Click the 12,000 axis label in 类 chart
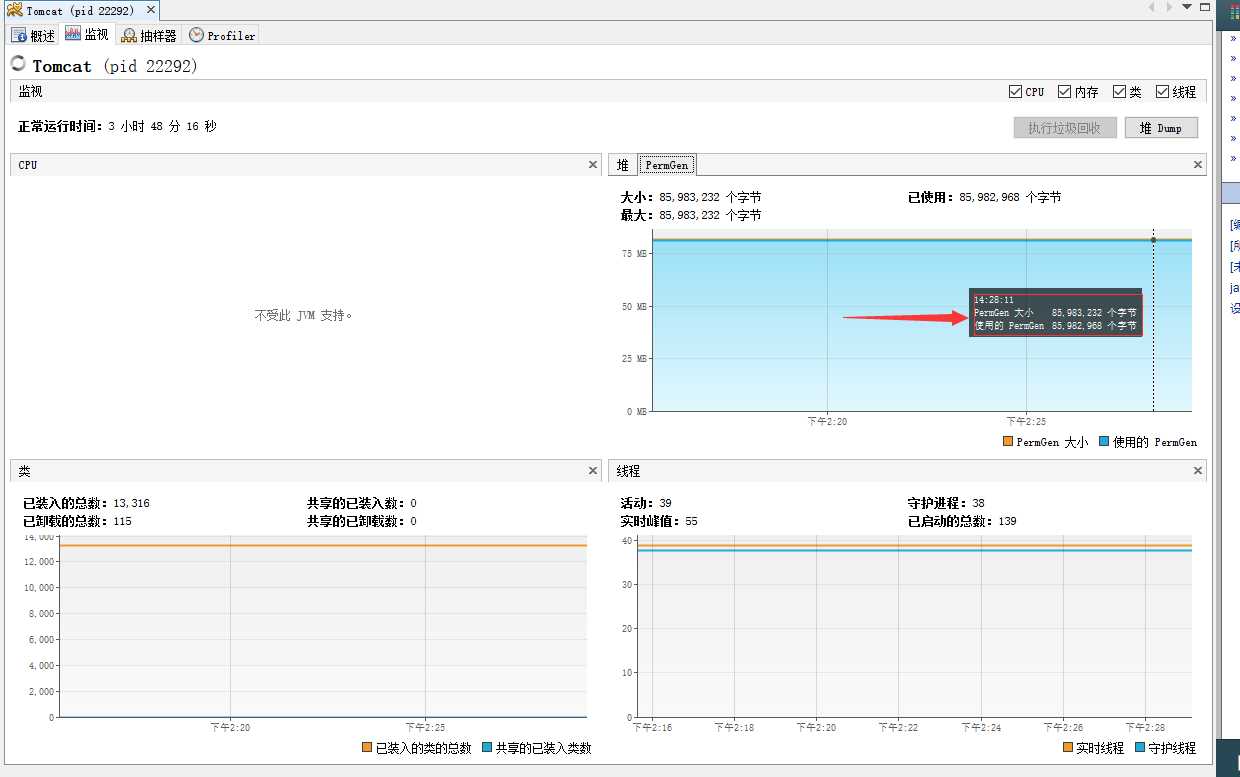 [x=38, y=562]
